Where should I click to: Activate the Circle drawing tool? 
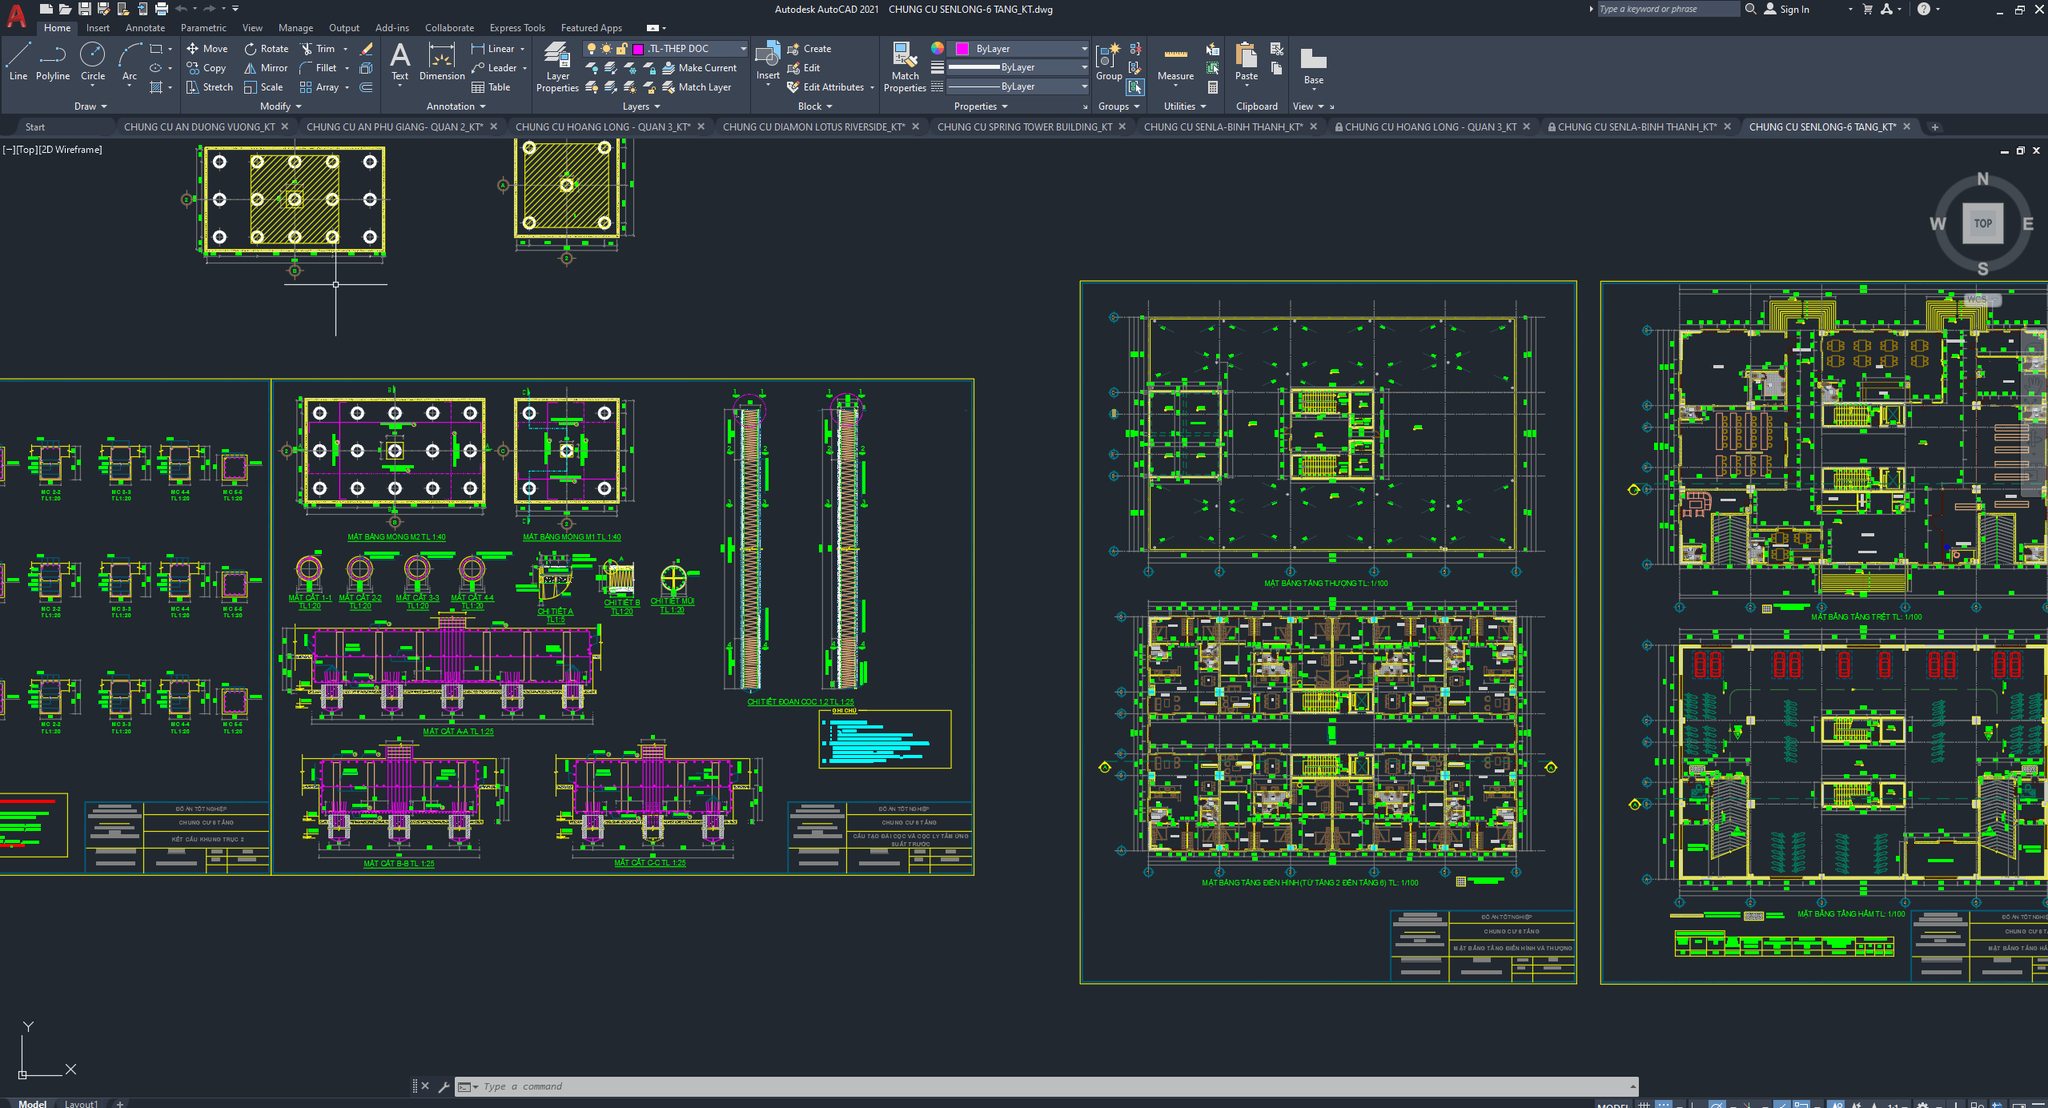point(92,62)
